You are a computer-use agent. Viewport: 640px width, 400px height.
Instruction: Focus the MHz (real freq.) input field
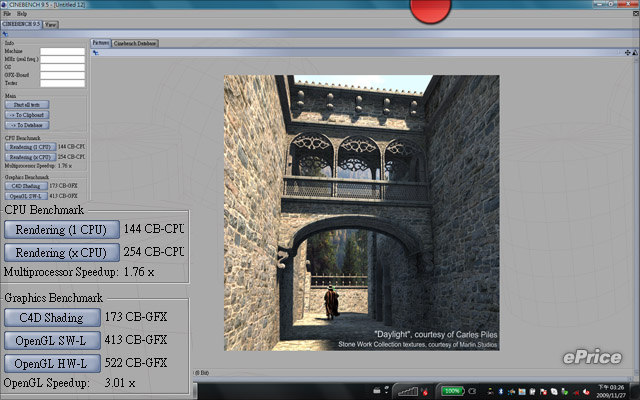pyautogui.click(x=62, y=59)
